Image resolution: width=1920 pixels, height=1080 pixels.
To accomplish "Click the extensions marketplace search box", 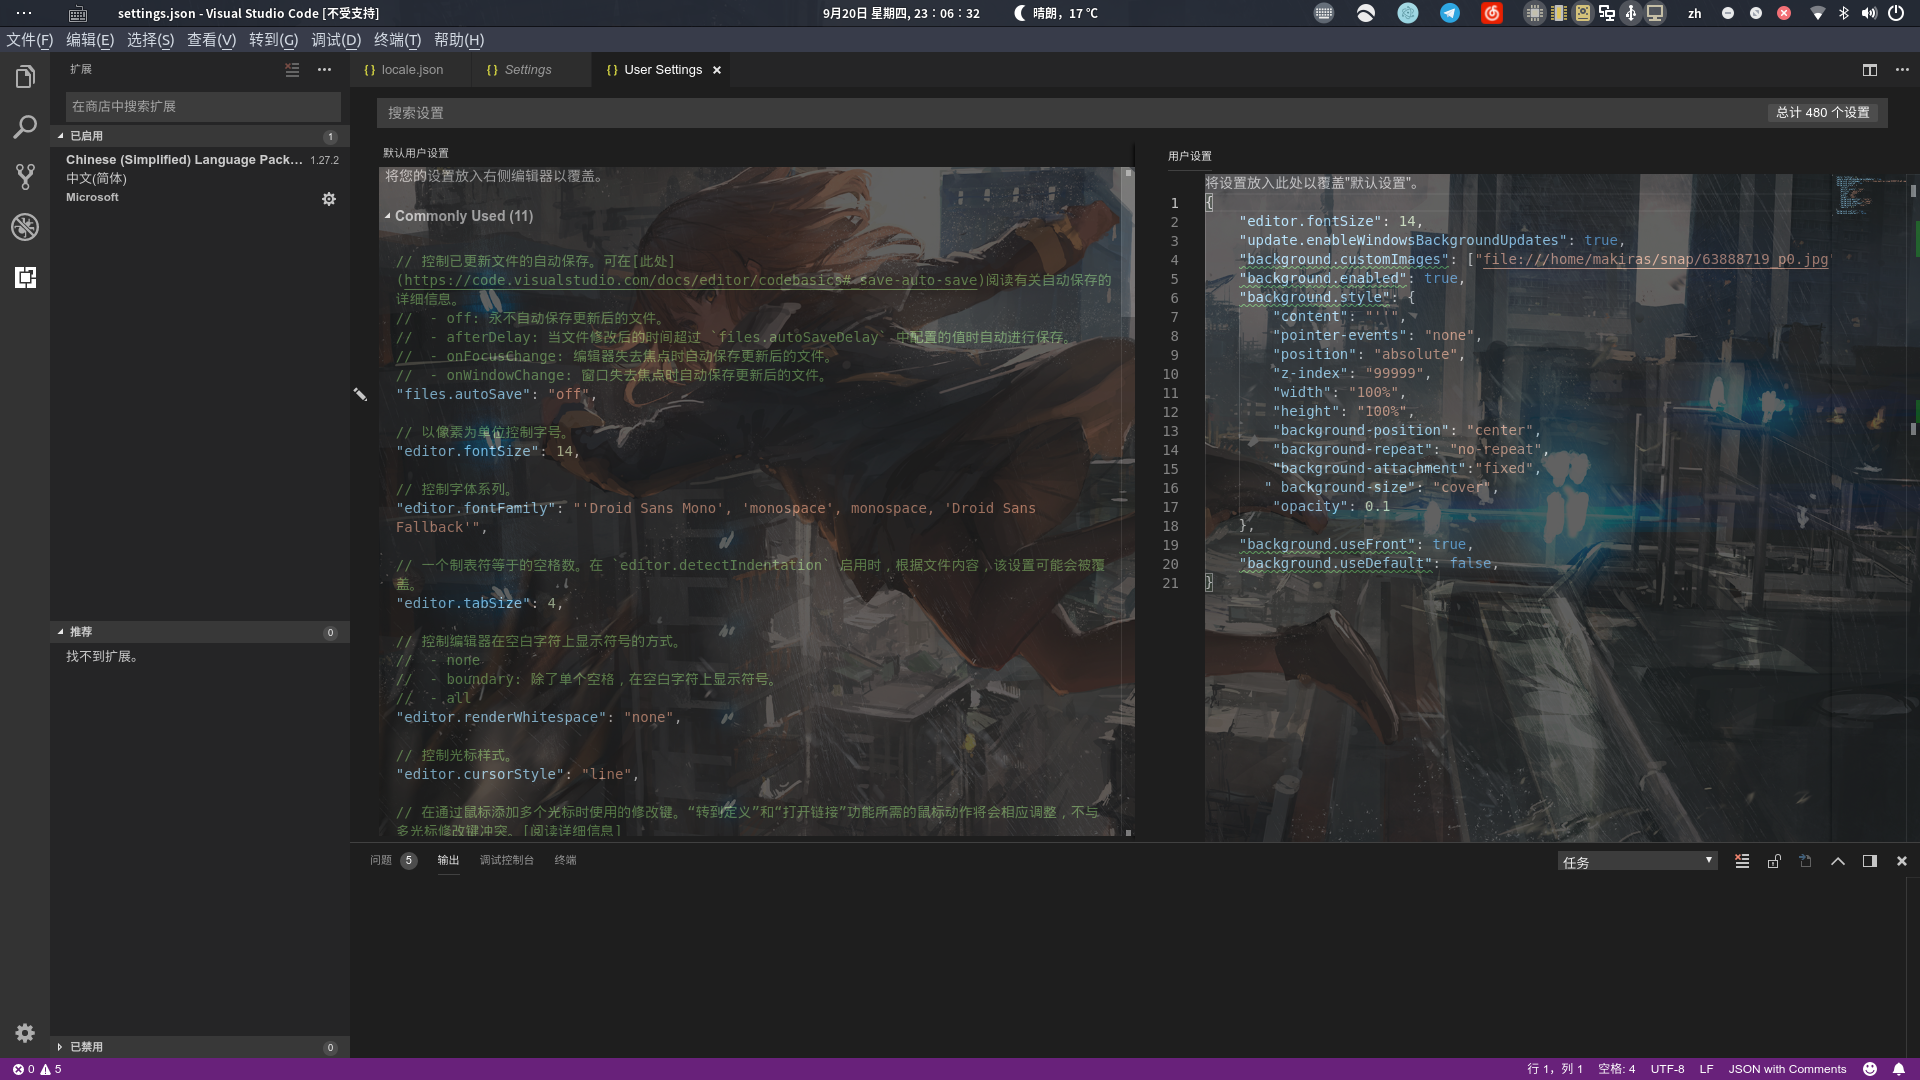I will pyautogui.click(x=202, y=106).
